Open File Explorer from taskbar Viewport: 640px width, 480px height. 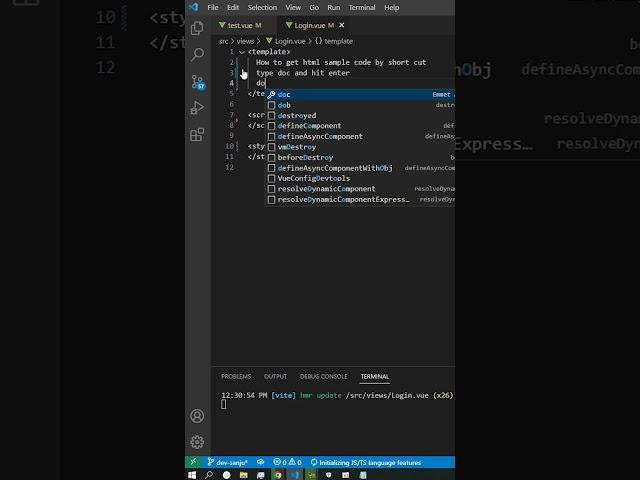[244, 475]
